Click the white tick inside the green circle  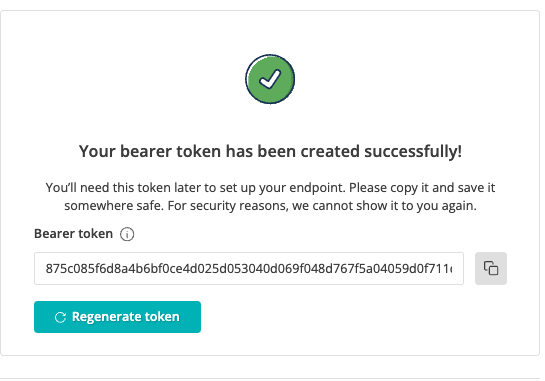point(270,79)
